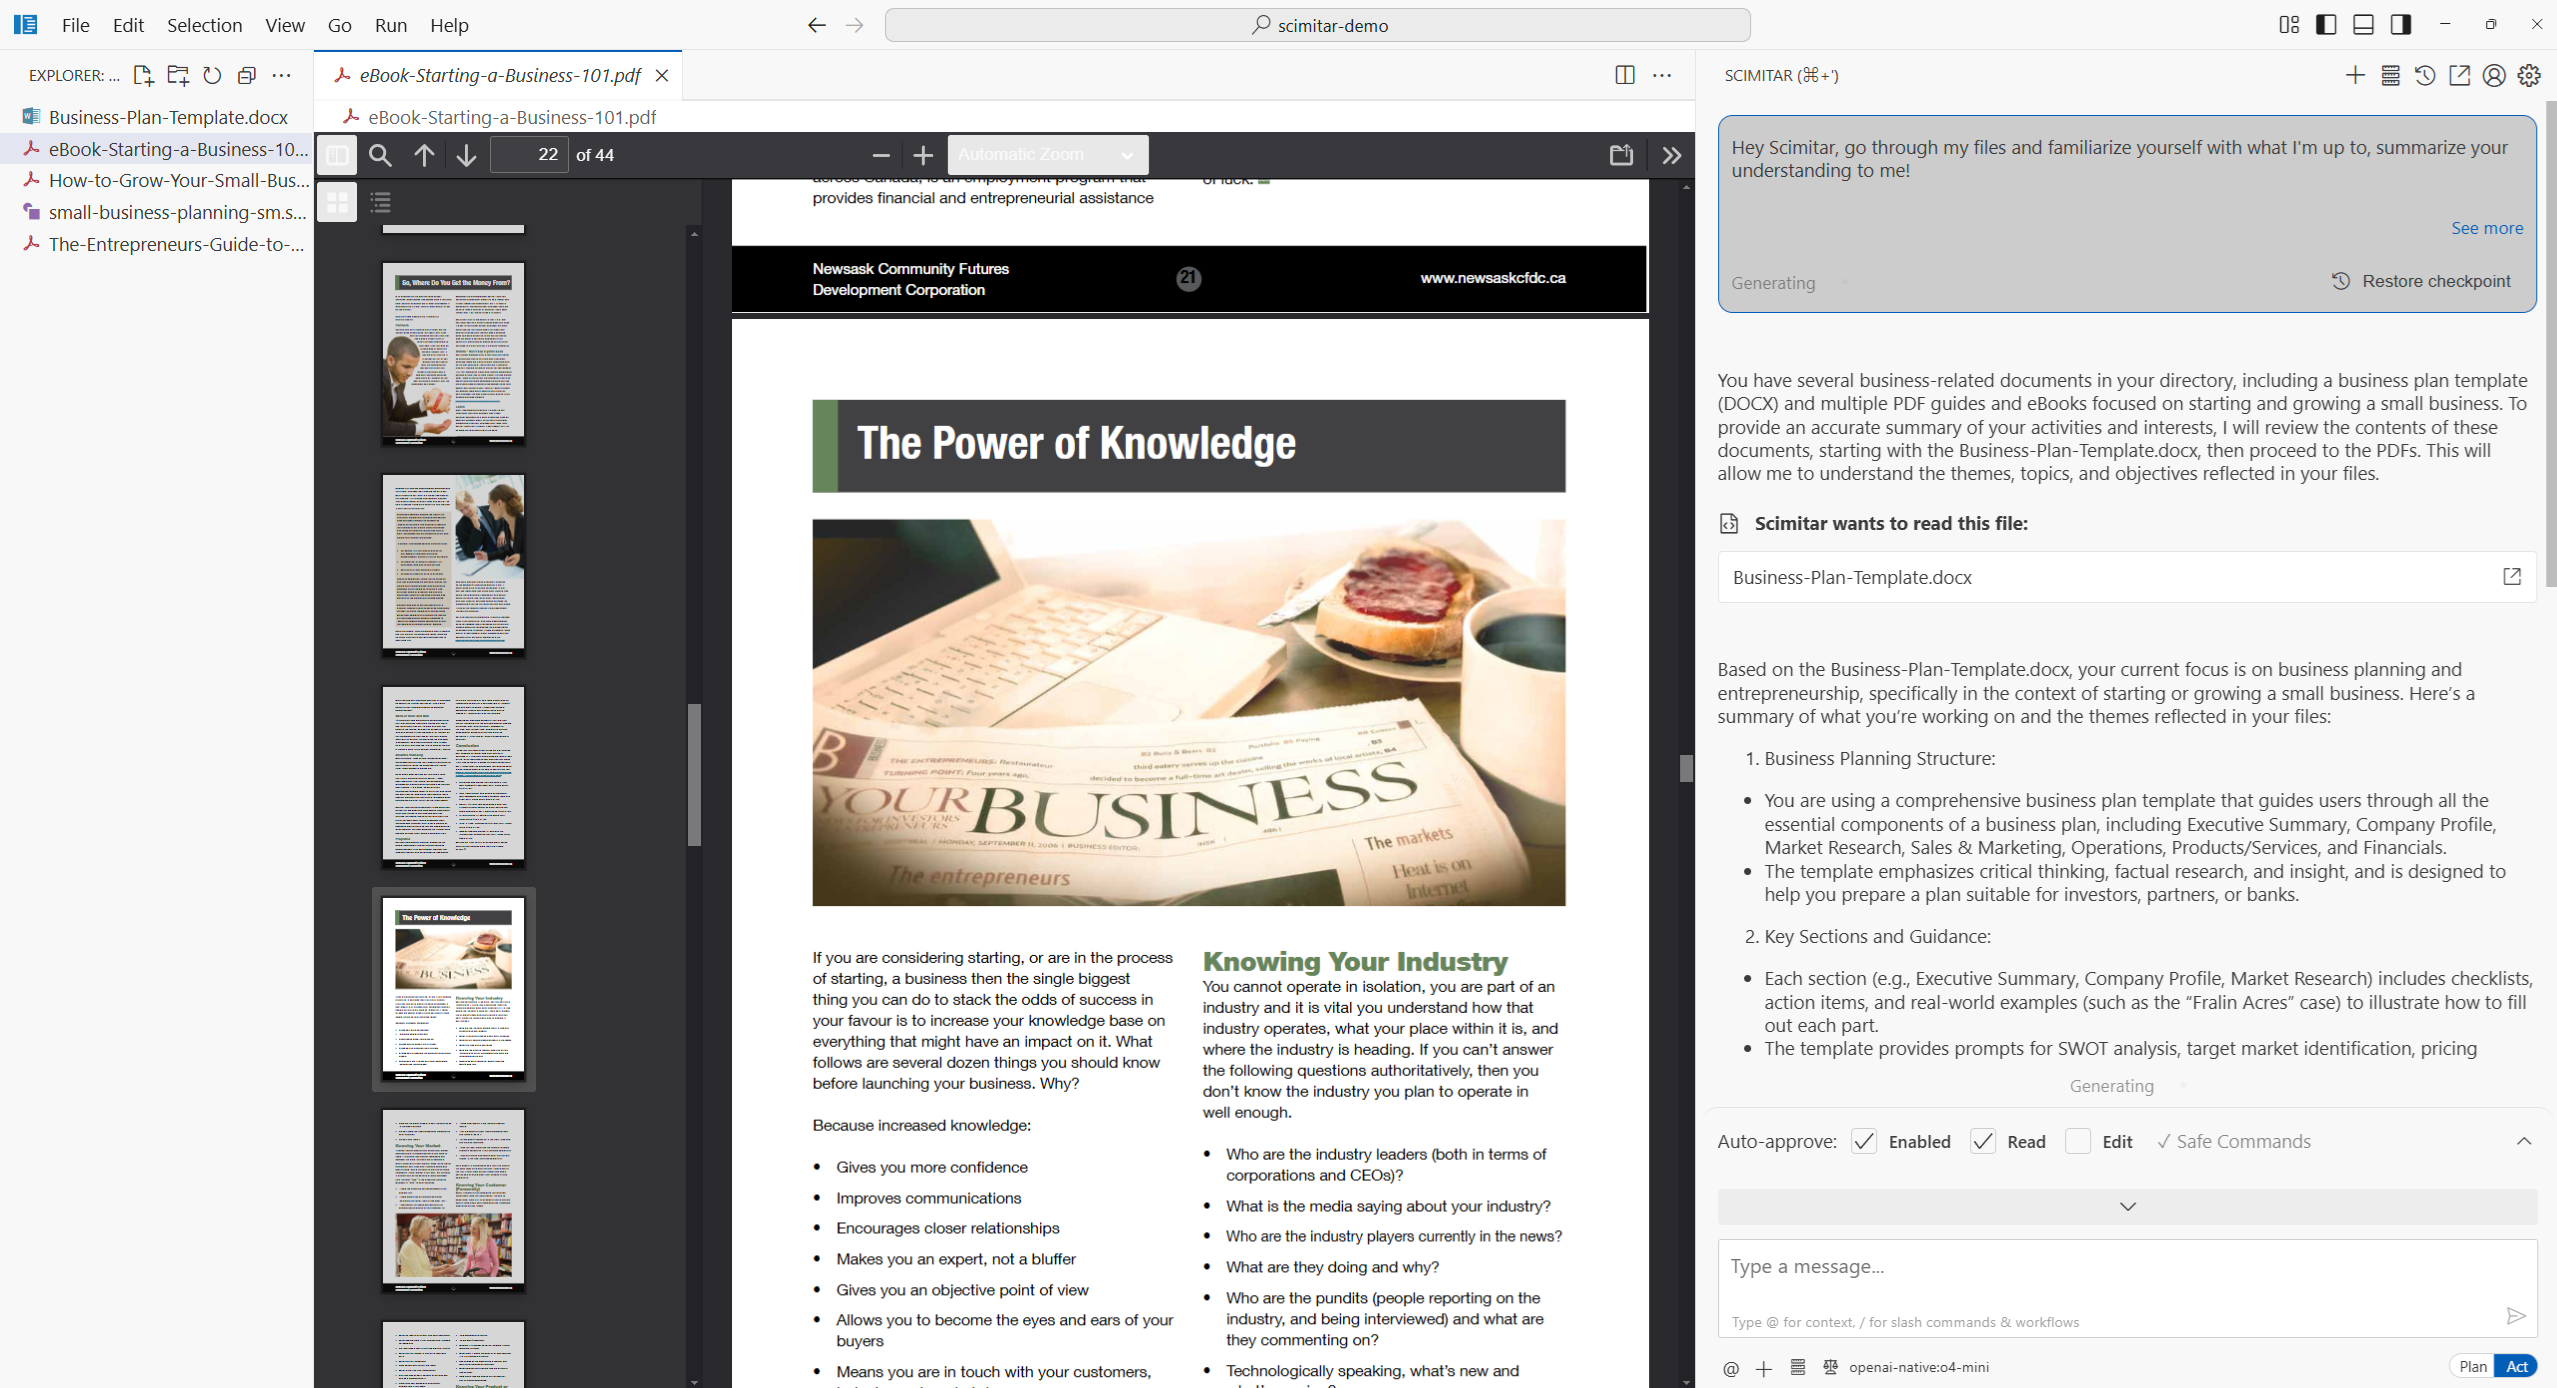Viewport: 2557px width, 1388px height.
Task: Open the Run menu
Action: tap(391, 25)
